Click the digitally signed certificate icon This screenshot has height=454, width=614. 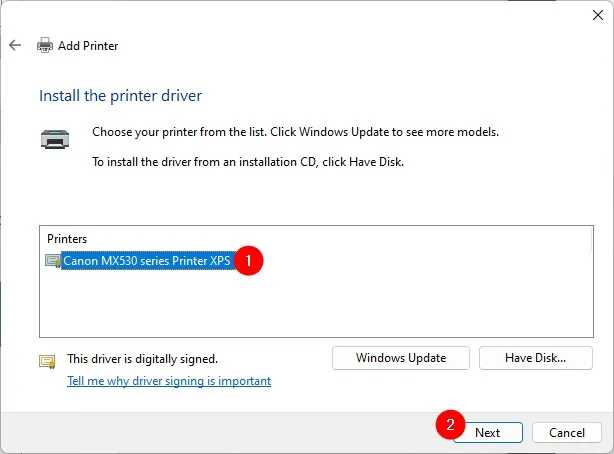click(47, 360)
